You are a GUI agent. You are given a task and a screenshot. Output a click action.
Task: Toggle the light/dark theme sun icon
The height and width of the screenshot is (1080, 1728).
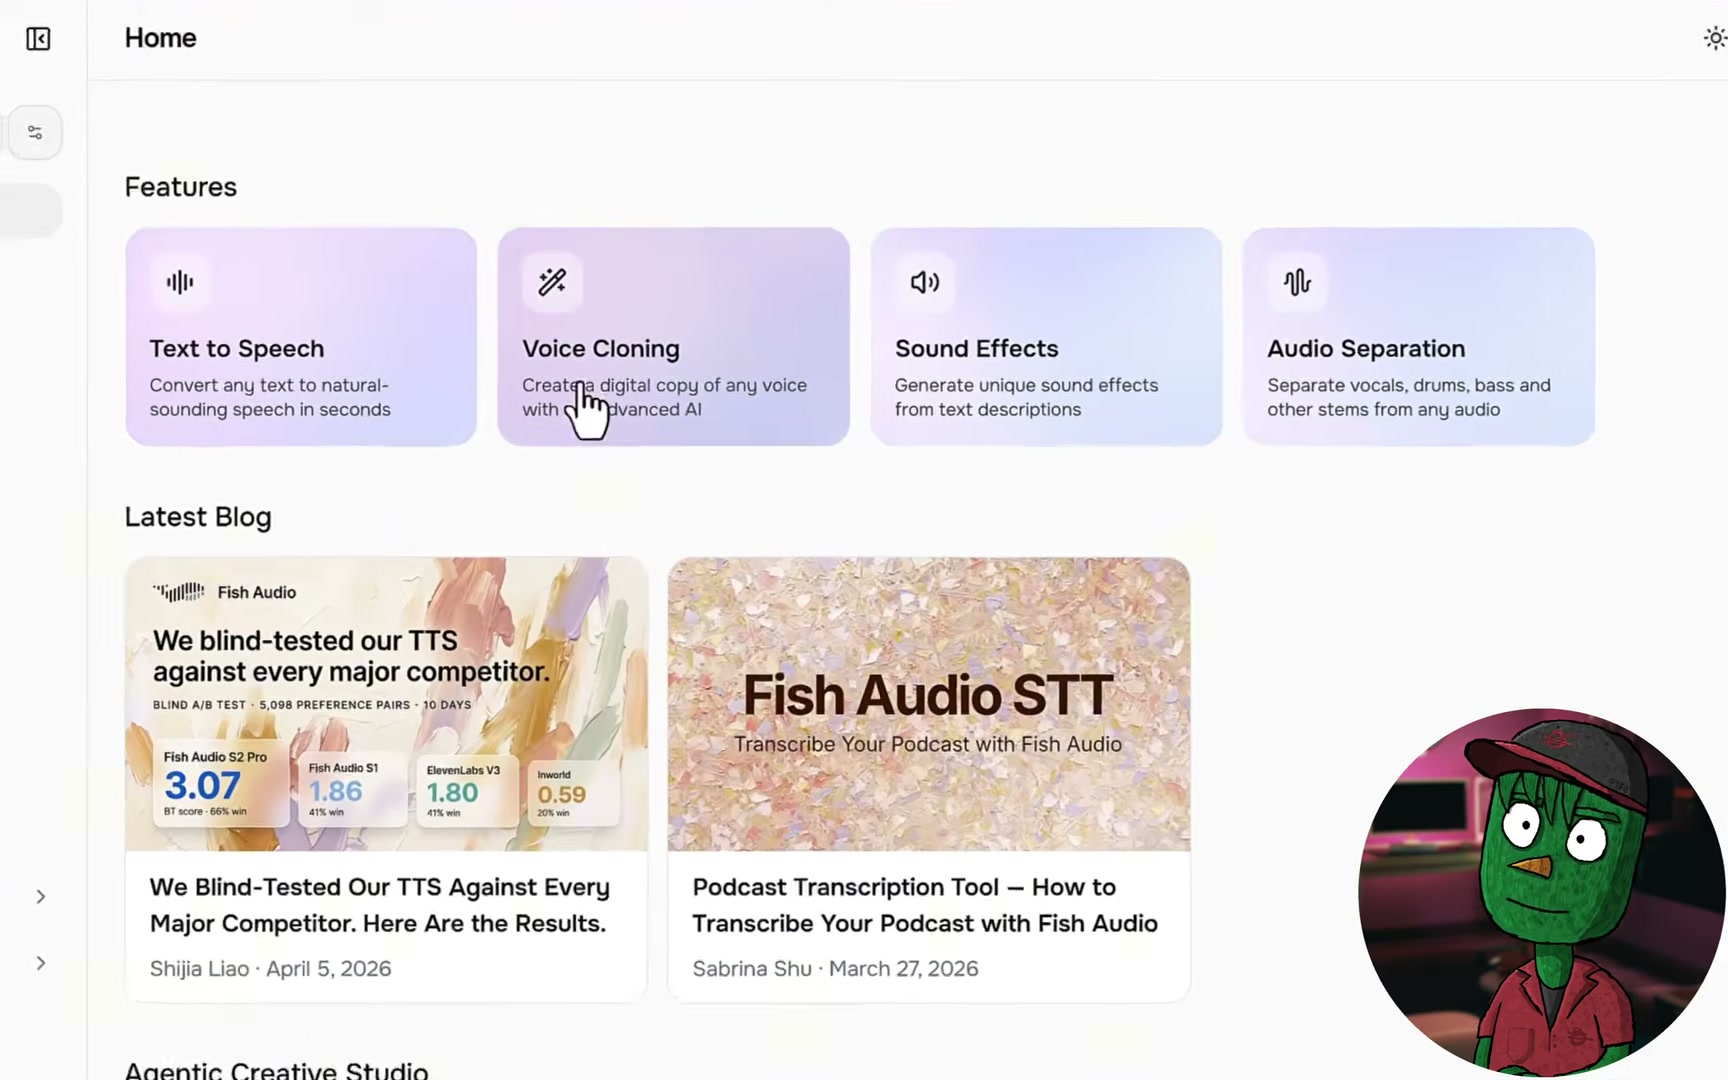pyautogui.click(x=1715, y=39)
